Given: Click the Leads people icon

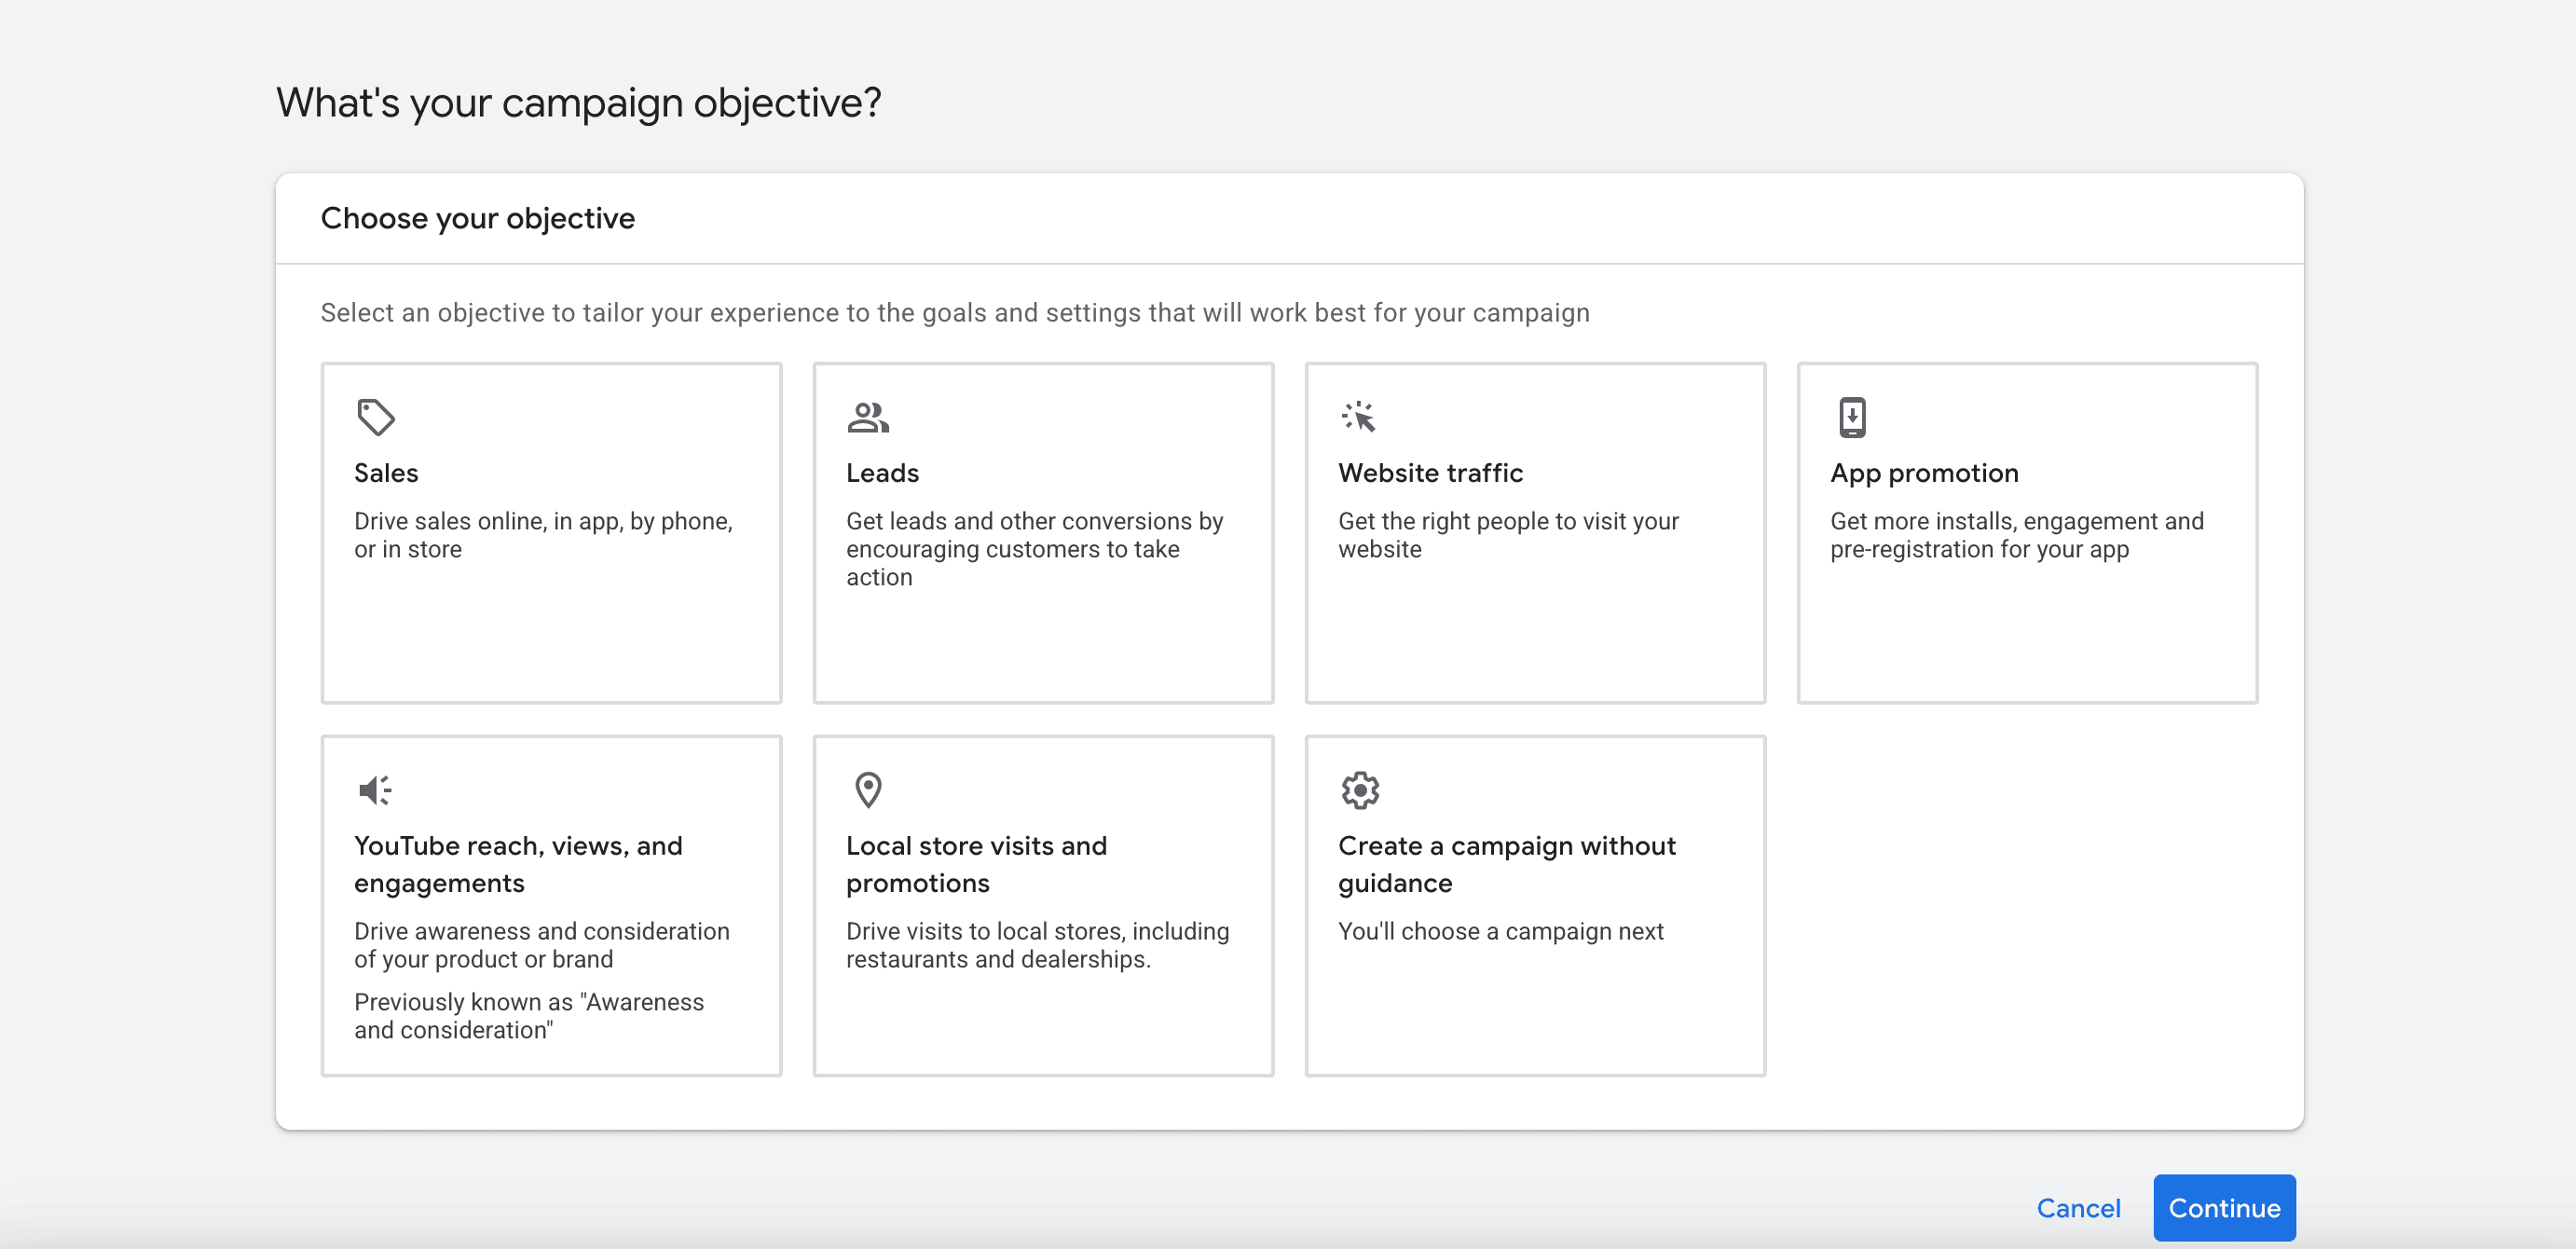Looking at the screenshot, I should pos(868,417).
